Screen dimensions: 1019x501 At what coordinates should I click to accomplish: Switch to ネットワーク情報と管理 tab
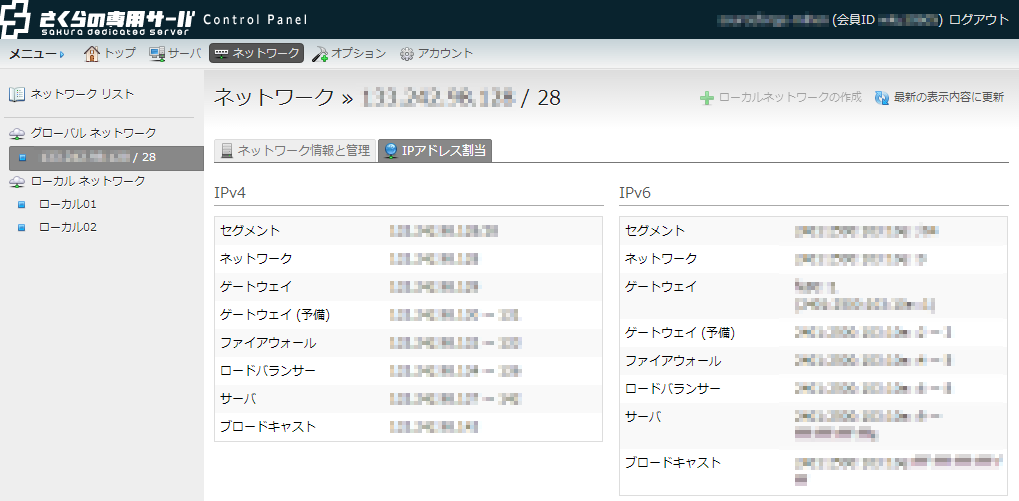[296, 151]
